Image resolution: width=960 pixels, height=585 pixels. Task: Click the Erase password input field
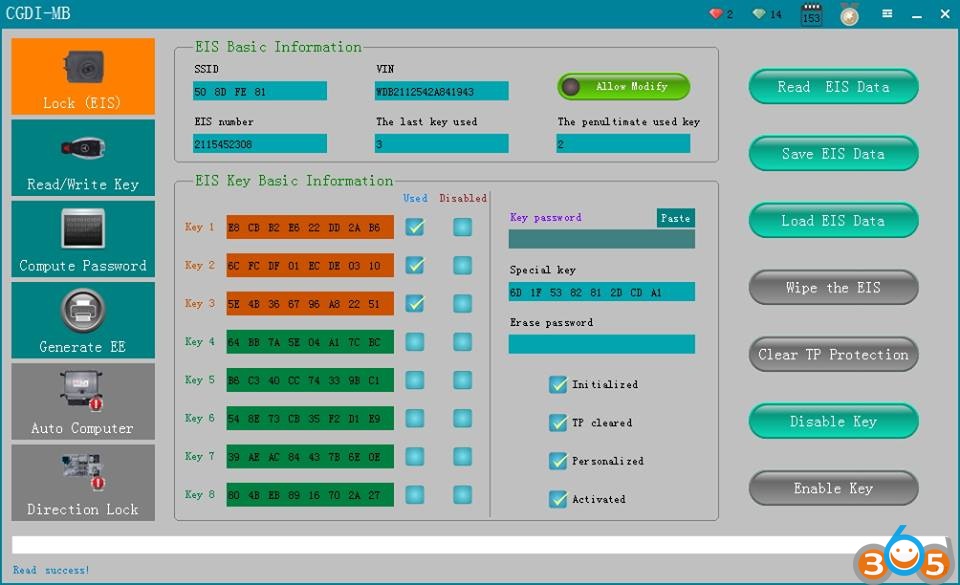coord(601,344)
